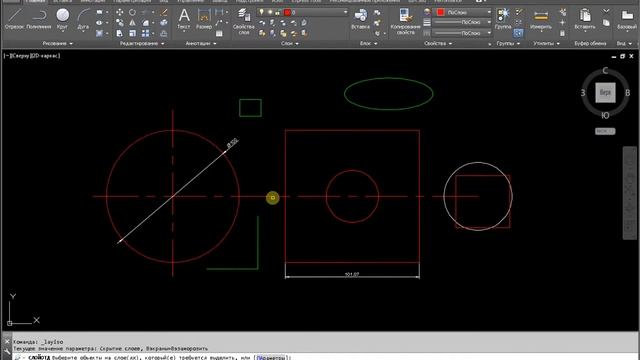Activate the Mirror tool icon

(132, 22)
